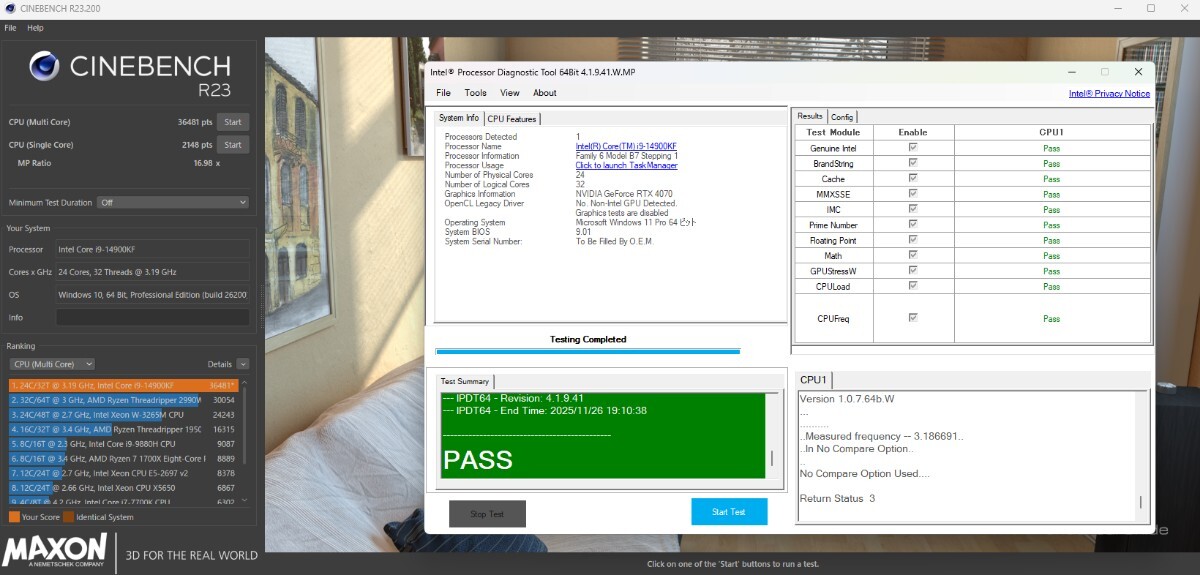This screenshot has height=575, width=1200.
Task: Open Cinebench Help menu
Action: coord(35,28)
